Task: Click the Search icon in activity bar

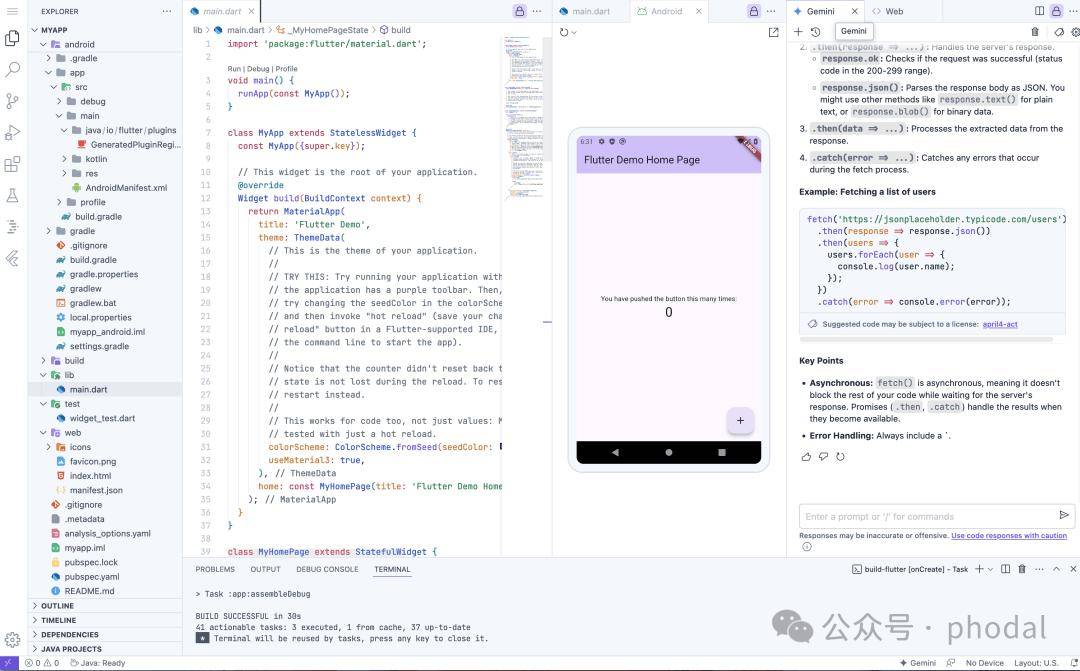Action: coord(13,70)
